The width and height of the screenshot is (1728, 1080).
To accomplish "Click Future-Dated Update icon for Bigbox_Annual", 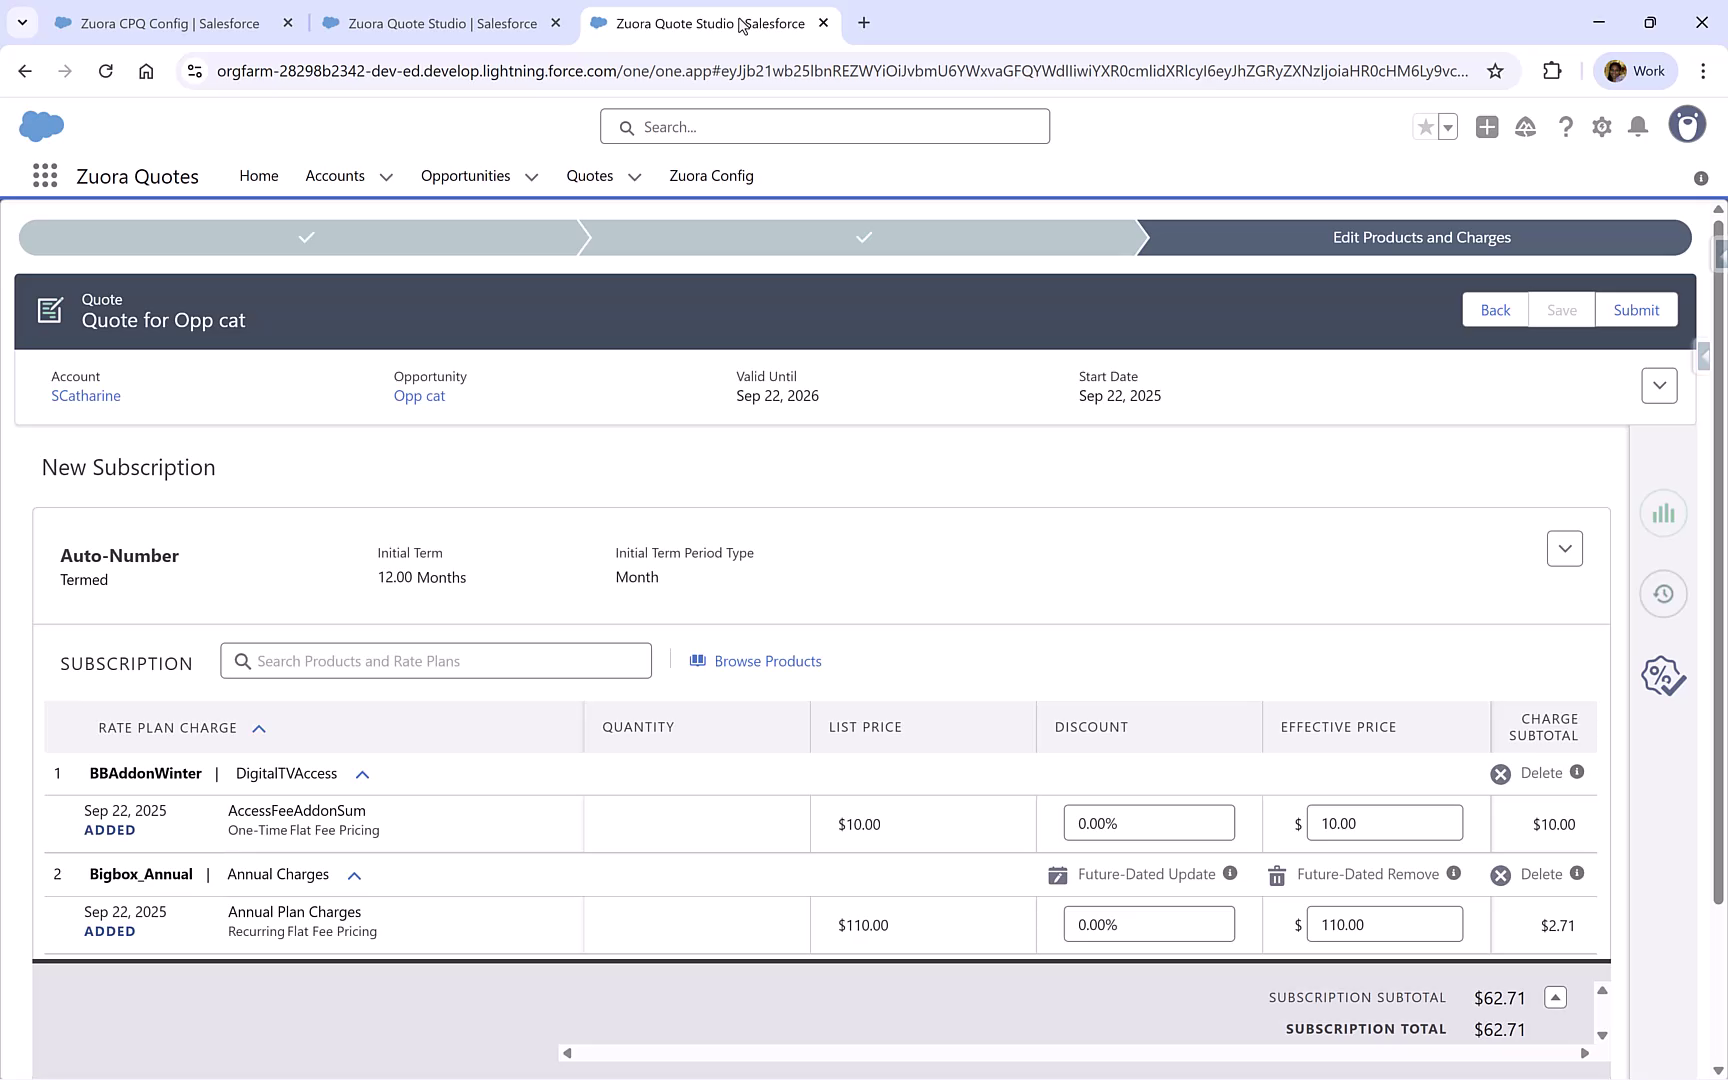I will [x=1057, y=874].
